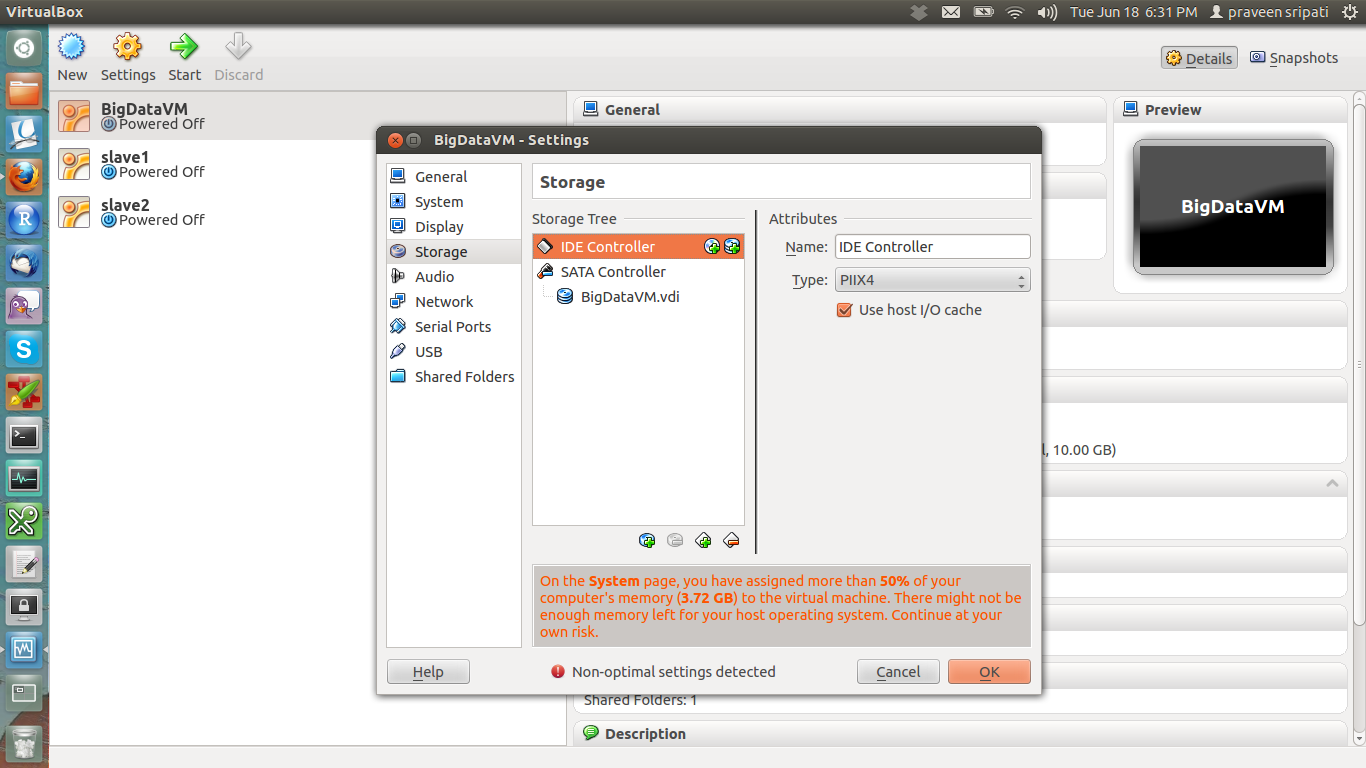The width and height of the screenshot is (1366, 768).
Task: Click Add Attachment icon below storage tree
Action: [647, 540]
